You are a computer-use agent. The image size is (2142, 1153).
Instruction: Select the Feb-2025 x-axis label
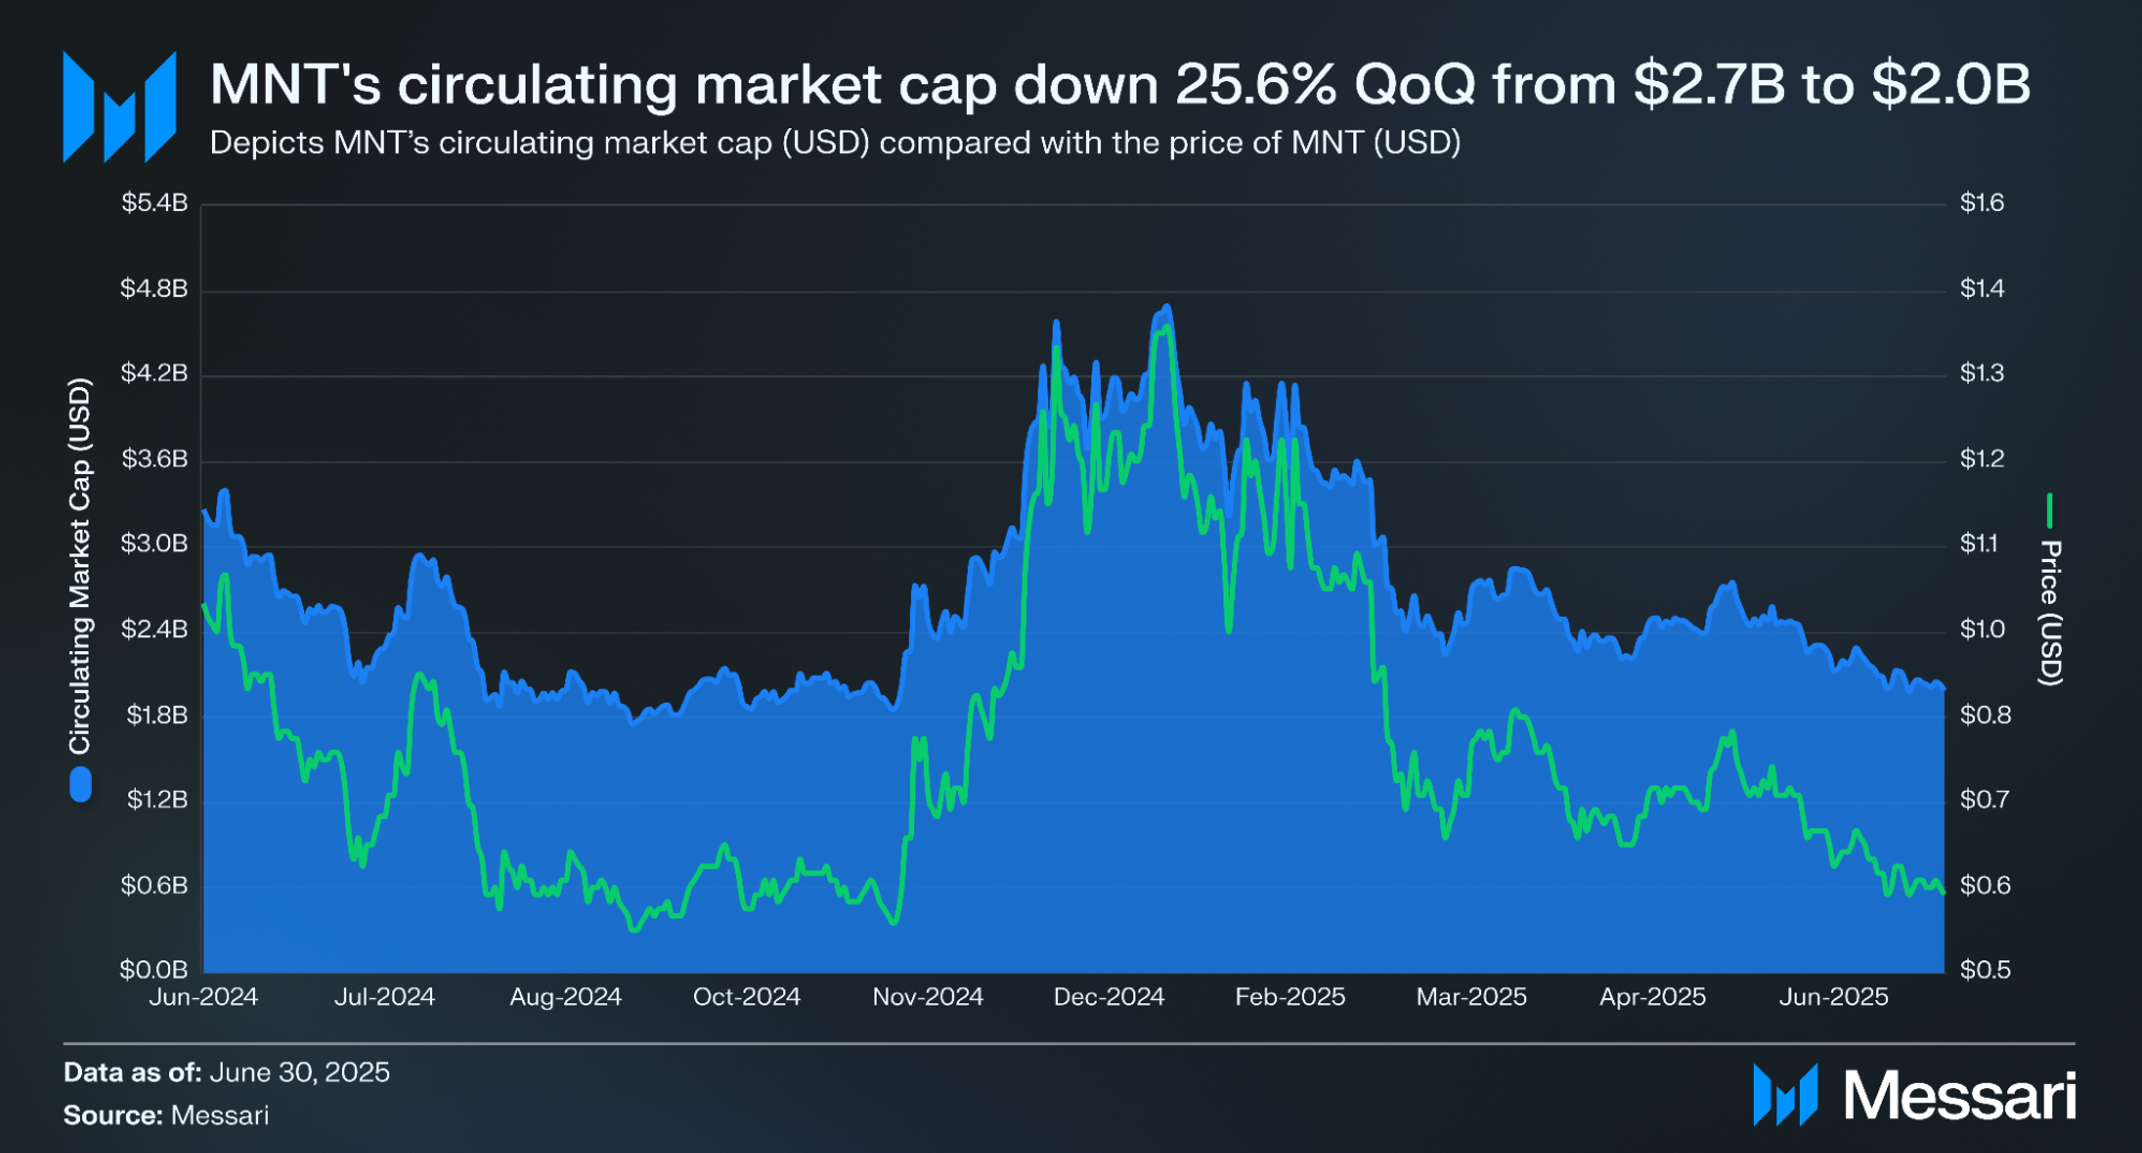coord(1290,997)
